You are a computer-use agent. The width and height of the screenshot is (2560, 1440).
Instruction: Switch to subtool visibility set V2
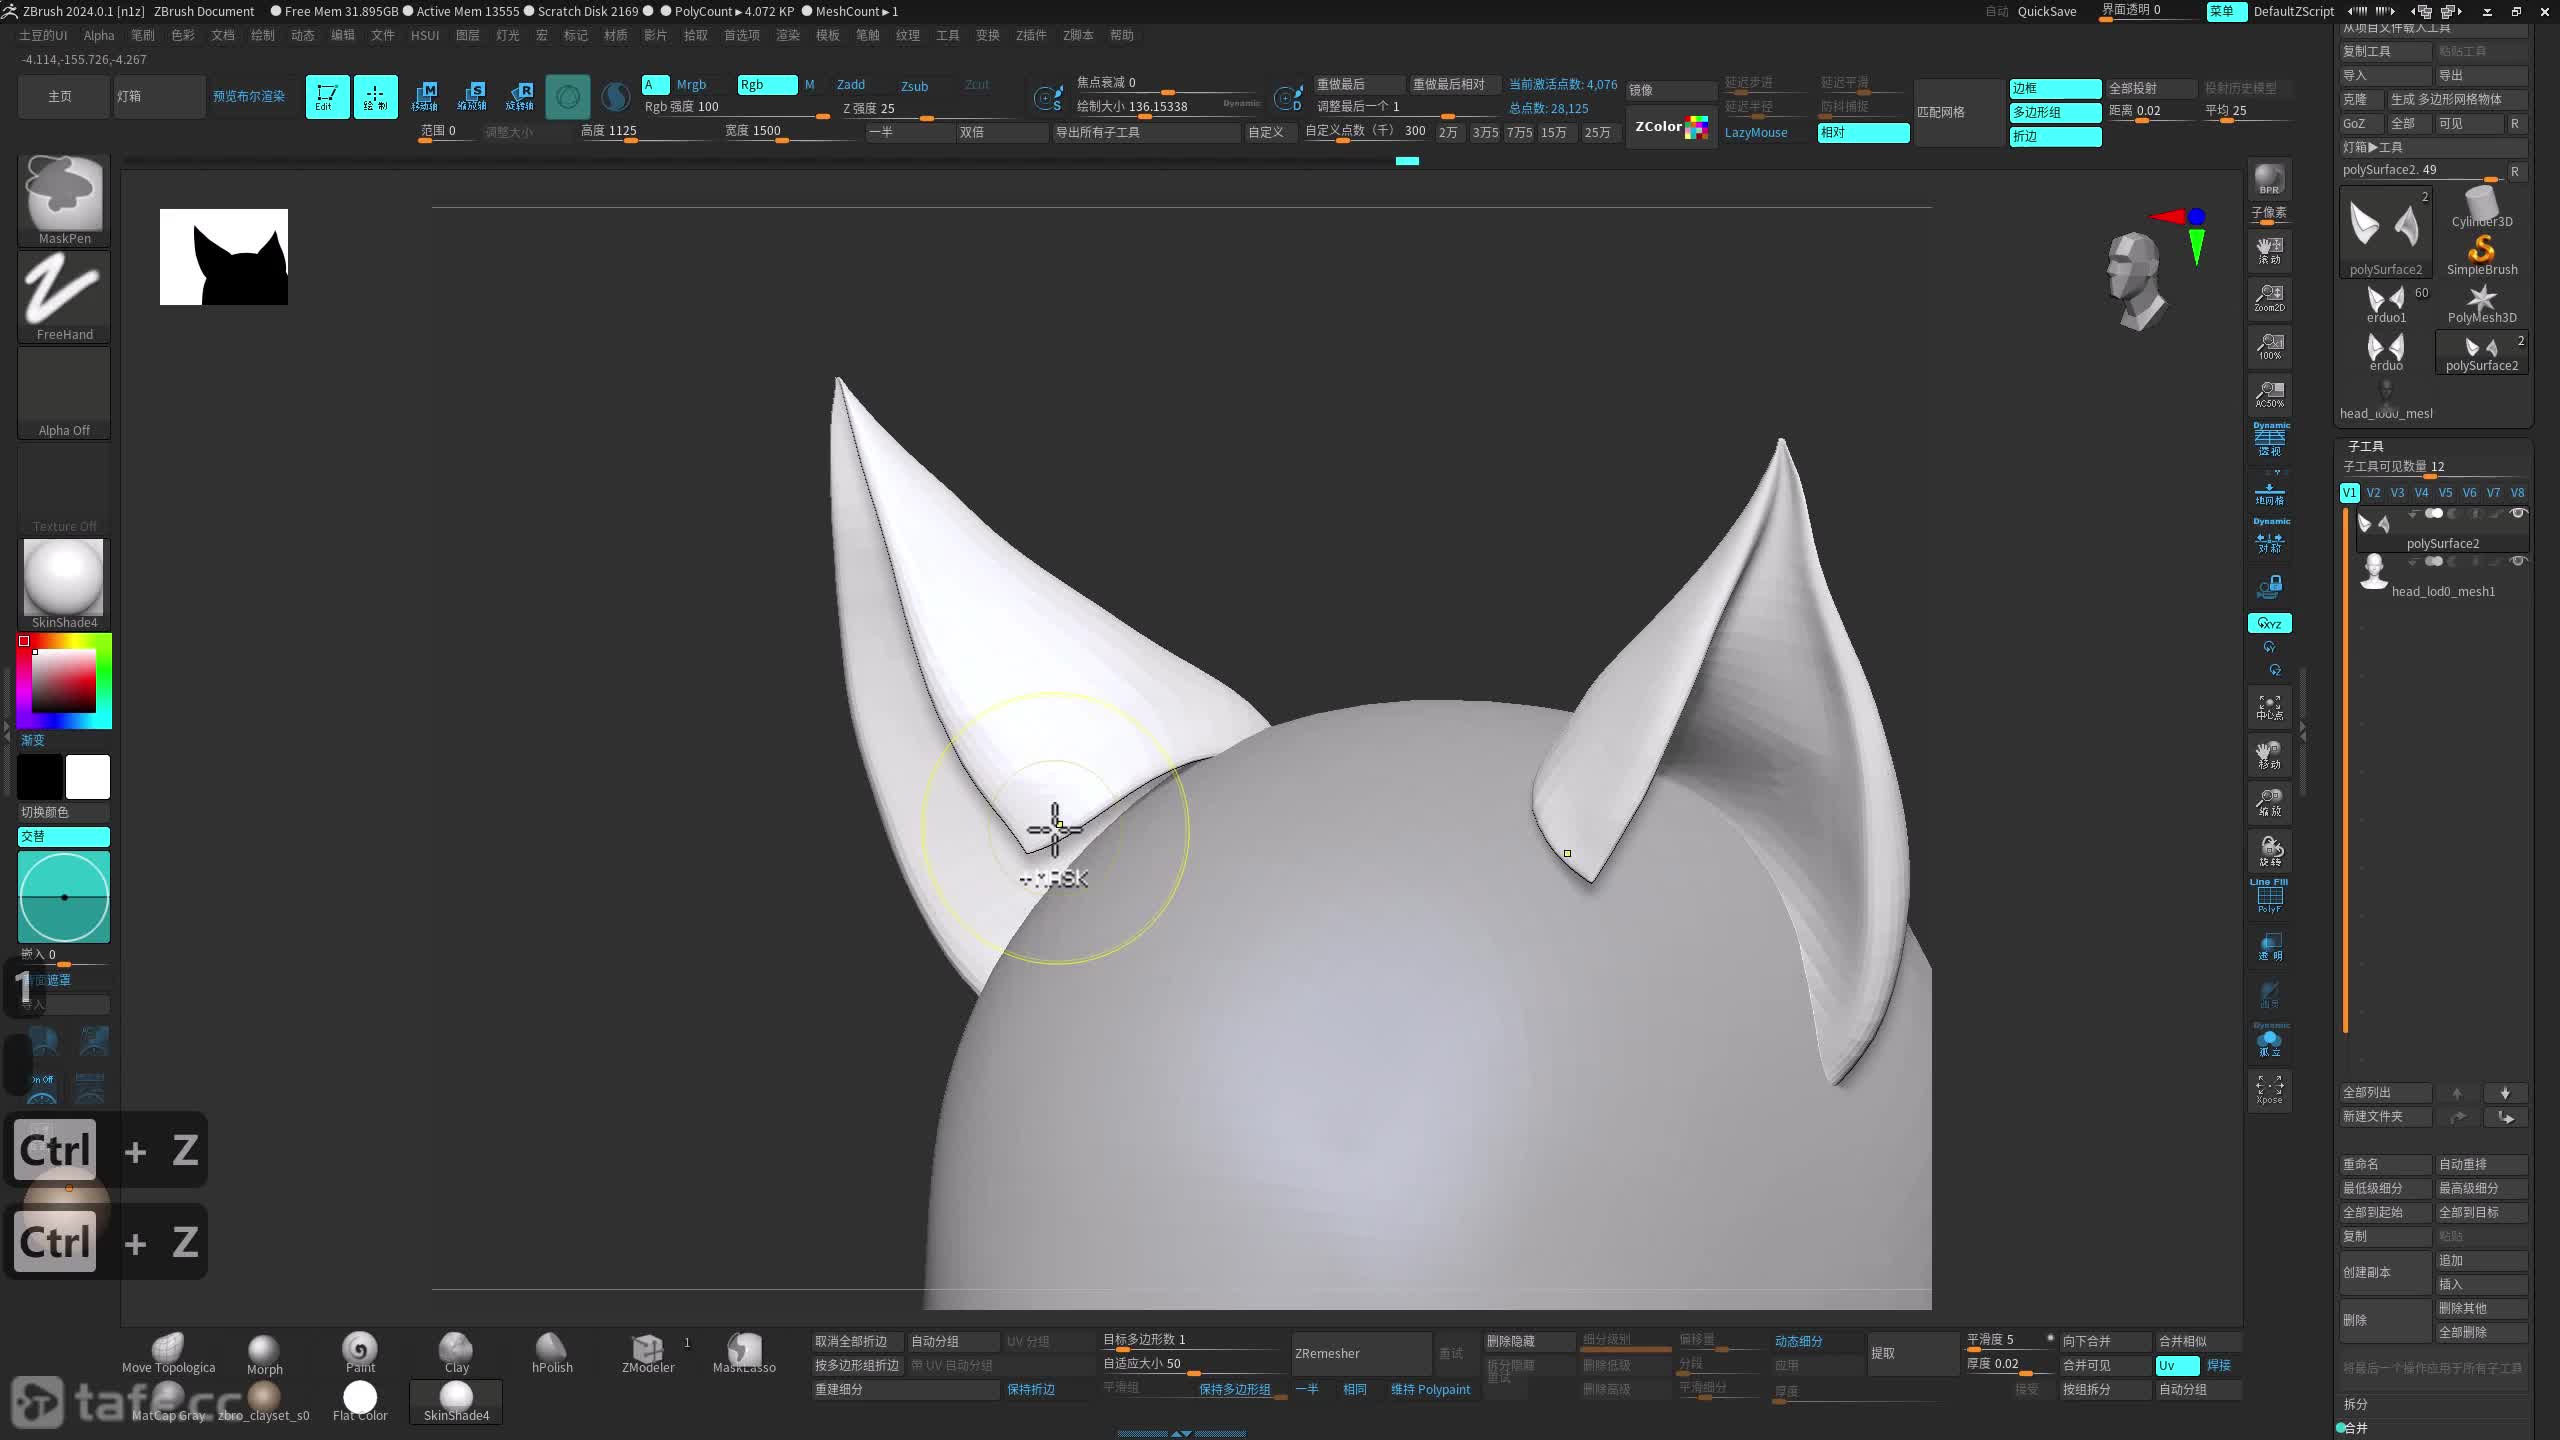coord(2373,493)
